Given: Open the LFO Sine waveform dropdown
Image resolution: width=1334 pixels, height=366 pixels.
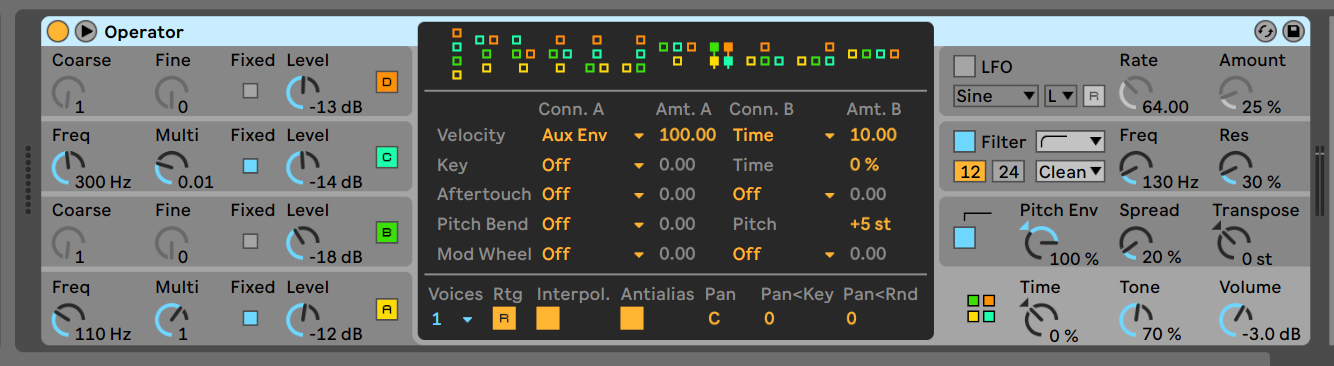Looking at the screenshot, I should click(996, 97).
